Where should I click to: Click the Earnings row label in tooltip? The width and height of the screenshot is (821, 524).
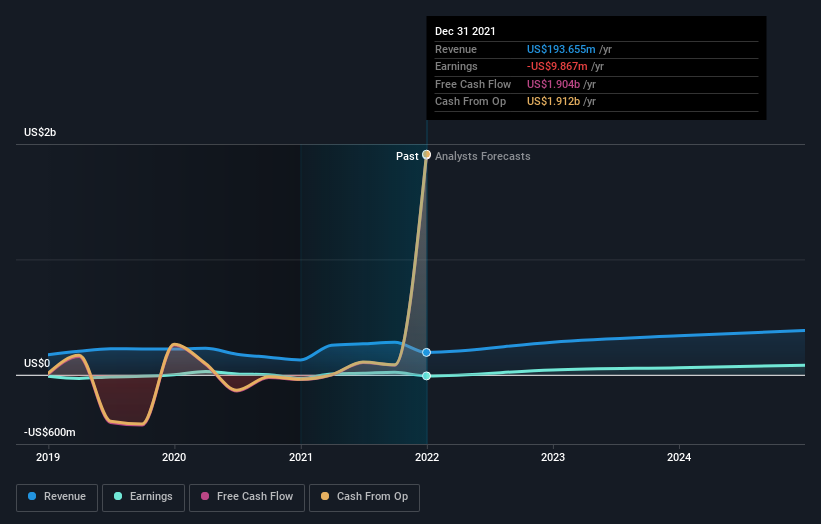click(456, 66)
